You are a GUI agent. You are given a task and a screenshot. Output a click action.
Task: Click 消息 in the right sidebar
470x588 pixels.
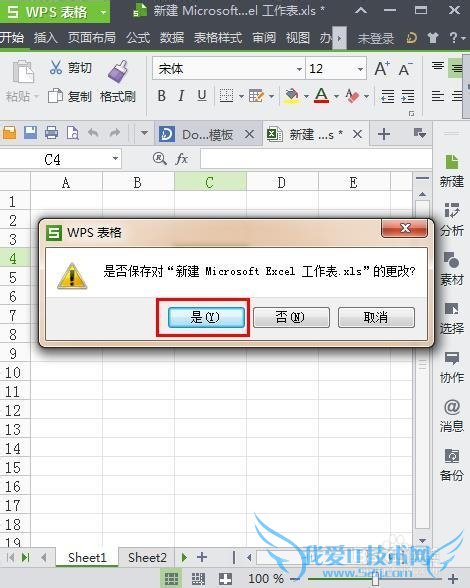point(452,416)
